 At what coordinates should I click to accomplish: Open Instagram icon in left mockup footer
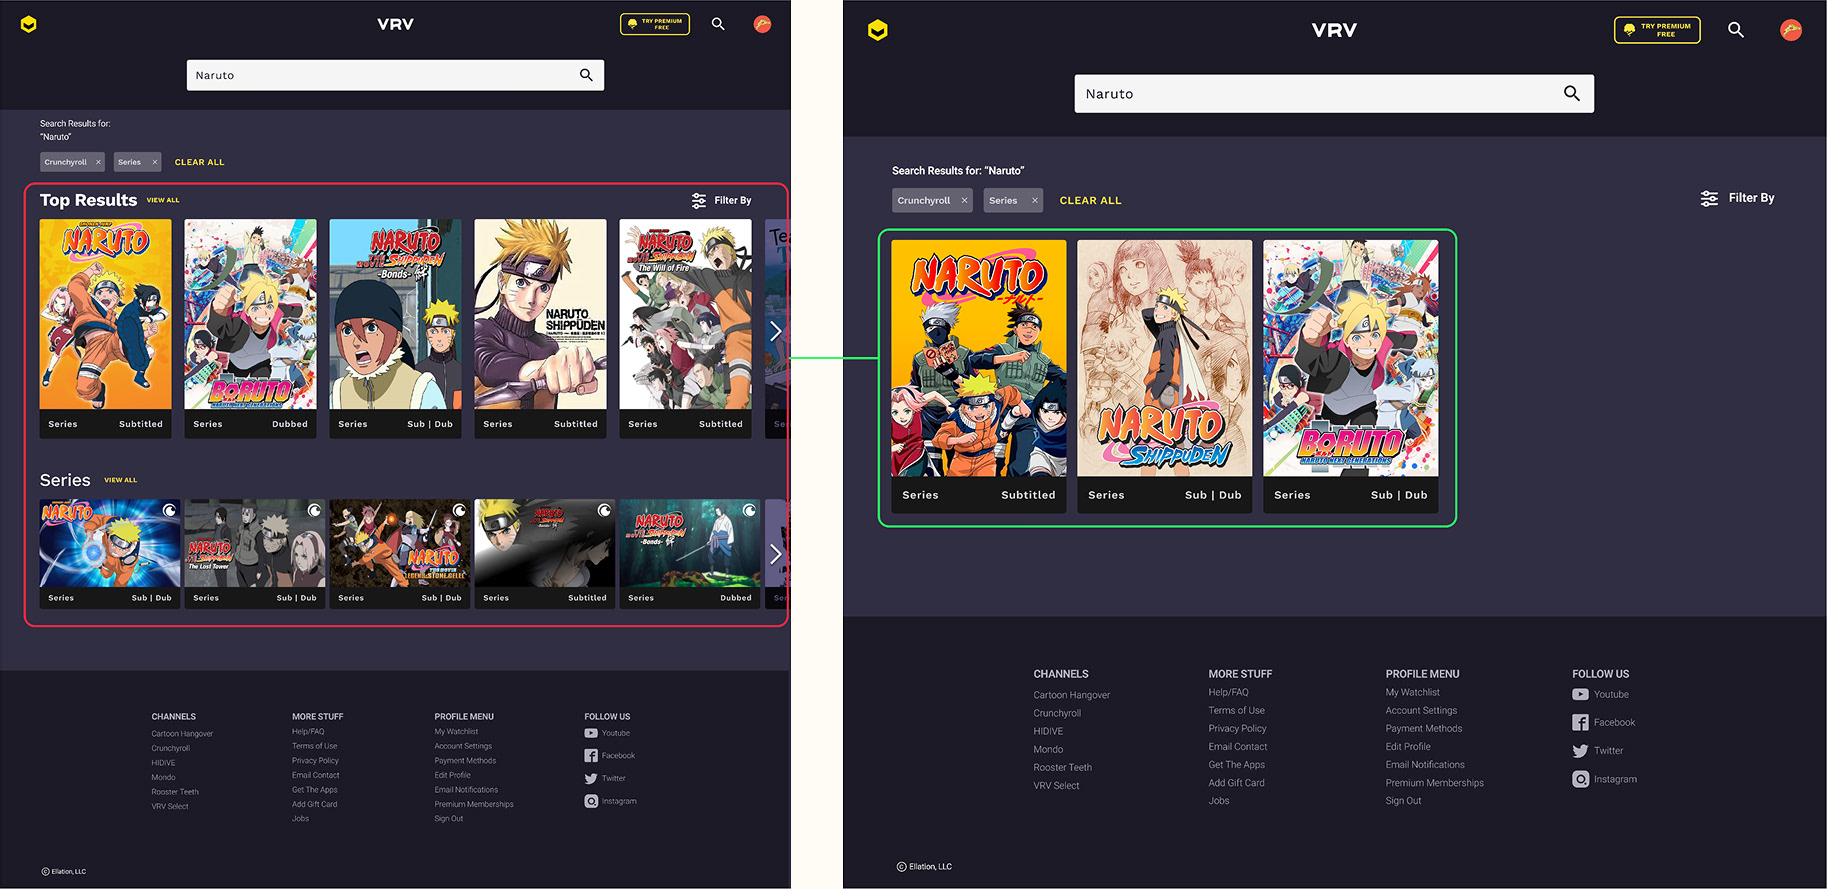tap(591, 801)
